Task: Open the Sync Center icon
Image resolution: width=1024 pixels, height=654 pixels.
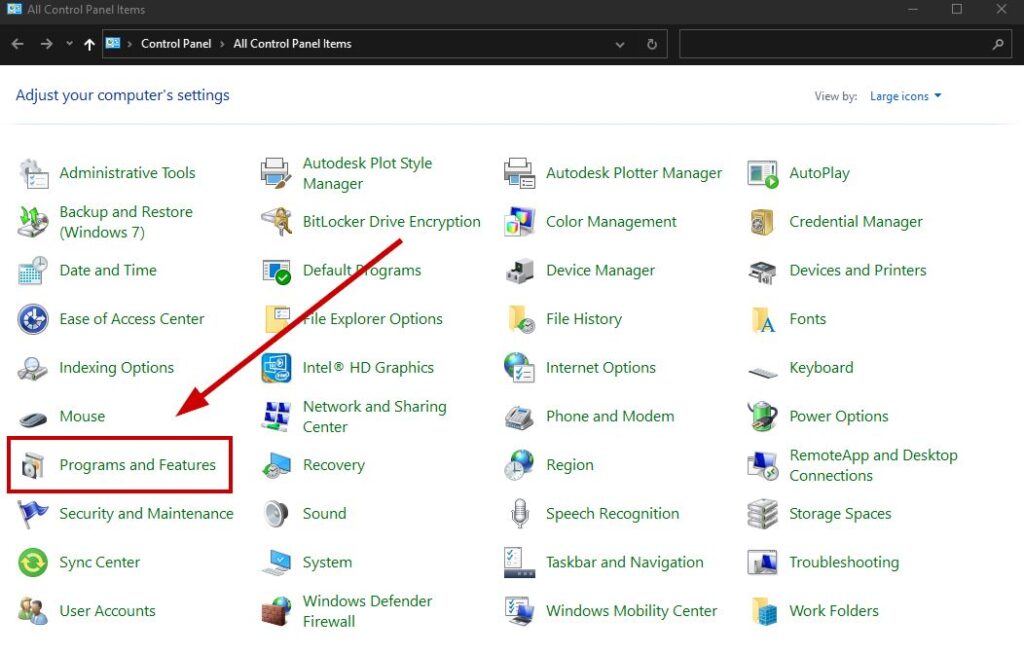Action: pos(33,563)
